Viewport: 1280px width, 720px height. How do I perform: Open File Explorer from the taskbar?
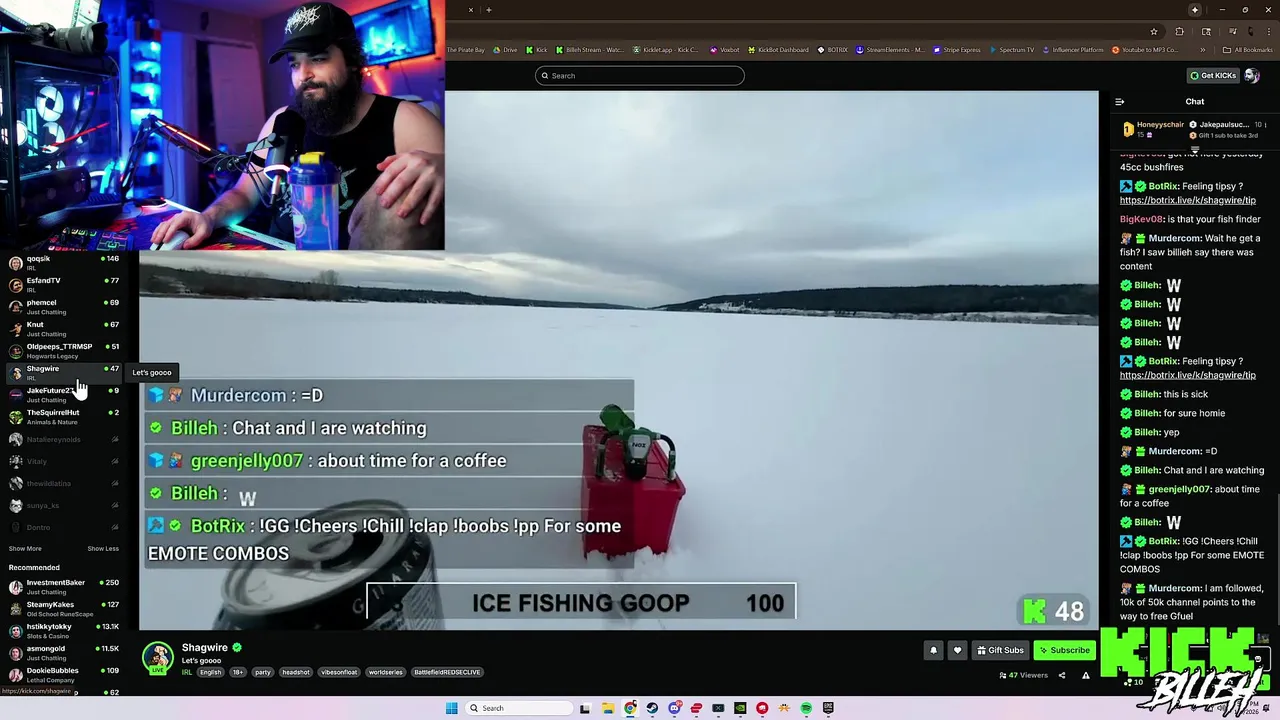coord(608,708)
